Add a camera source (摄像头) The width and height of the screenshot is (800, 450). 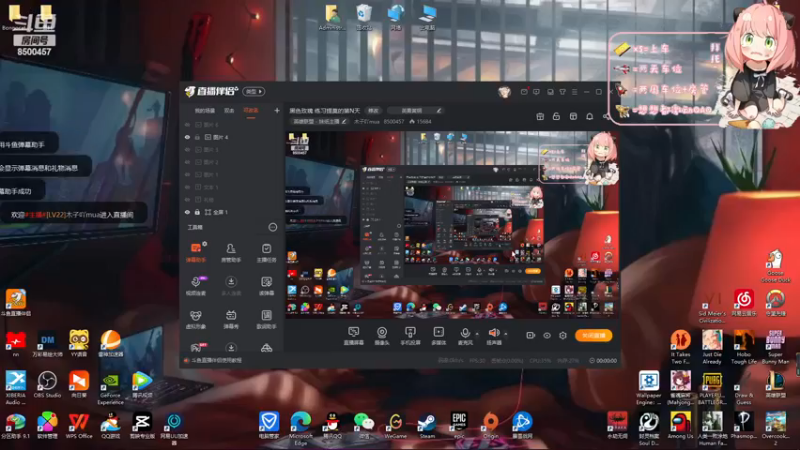pos(382,336)
